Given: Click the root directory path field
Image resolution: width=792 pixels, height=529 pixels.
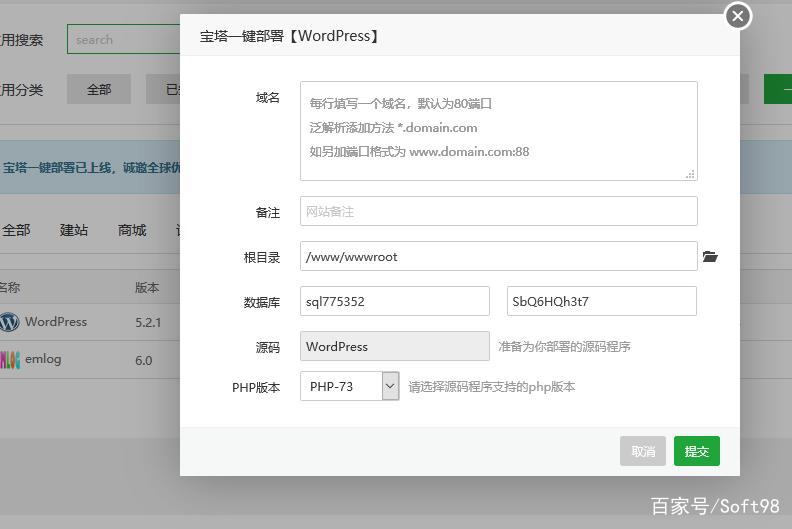Looking at the screenshot, I should 499,256.
